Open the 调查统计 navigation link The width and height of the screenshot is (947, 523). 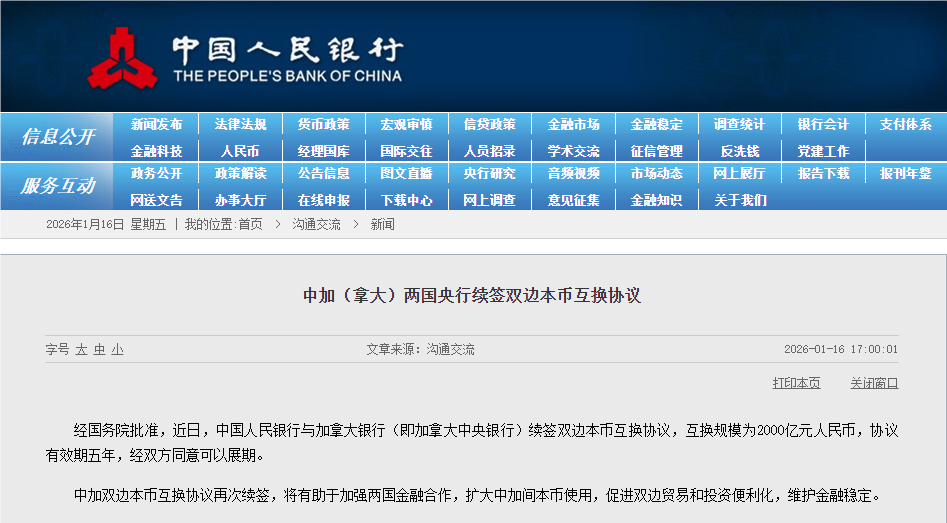(739, 125)
